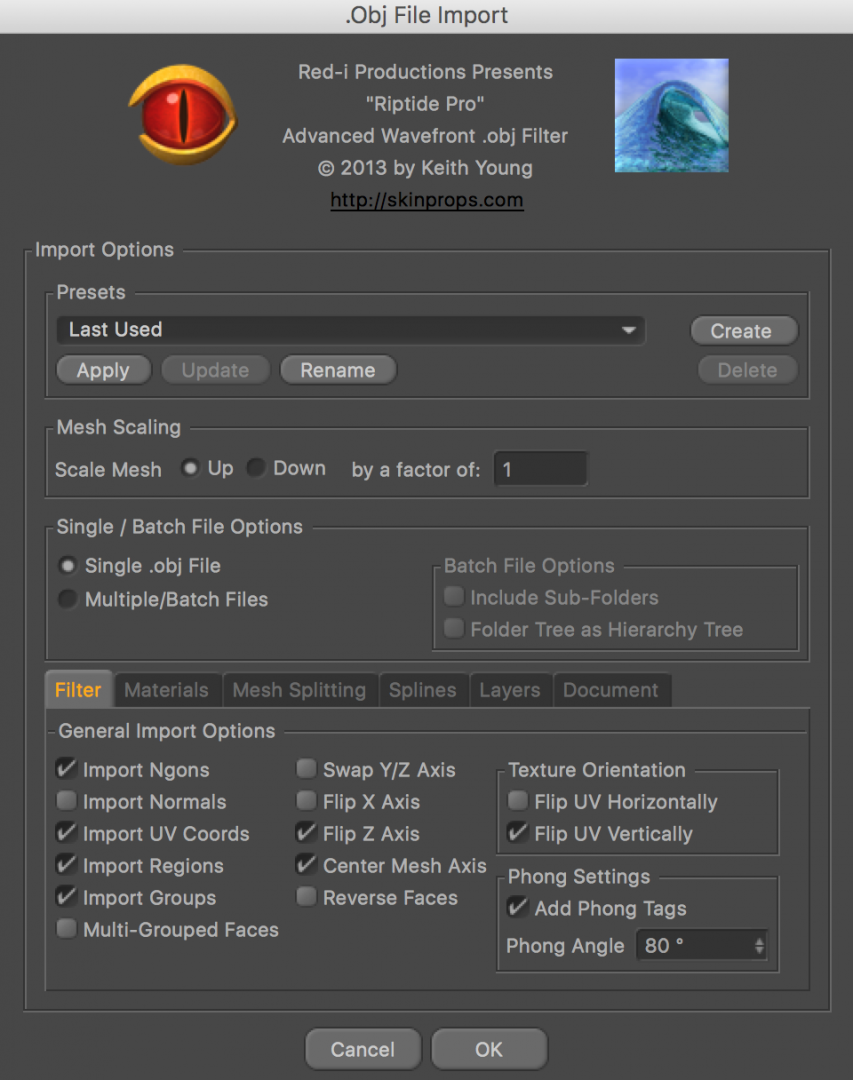The width and height of the screenshot is (853, 1080).
Task: Enable Reverse Faces checkbox
Action: coord(307,896)
